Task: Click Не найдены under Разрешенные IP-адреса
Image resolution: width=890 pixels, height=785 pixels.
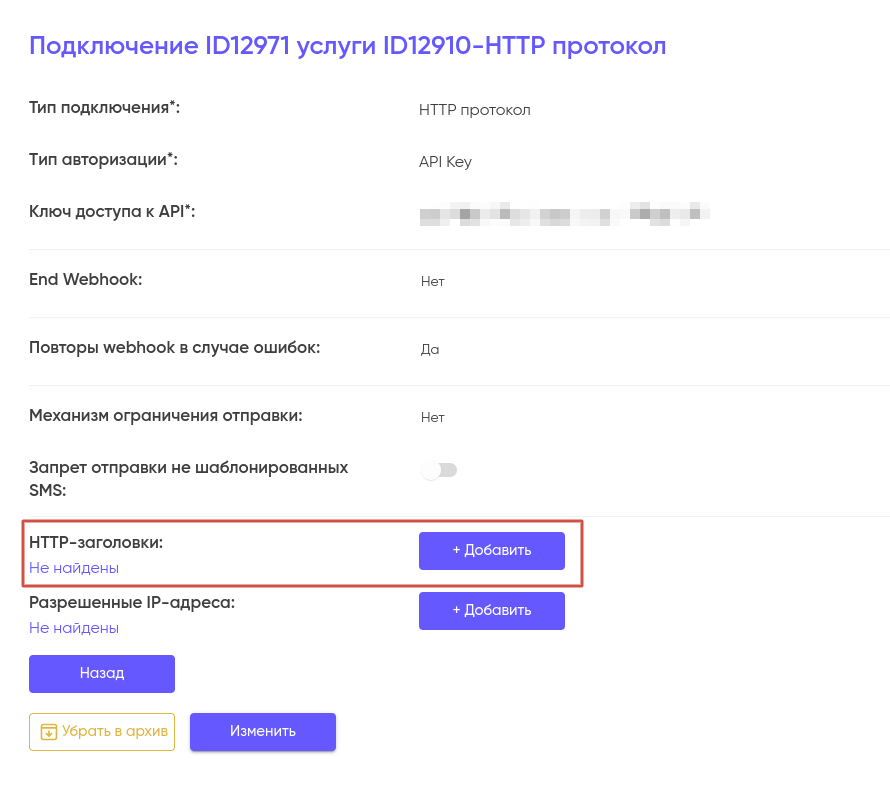Action: click(74, 628)
